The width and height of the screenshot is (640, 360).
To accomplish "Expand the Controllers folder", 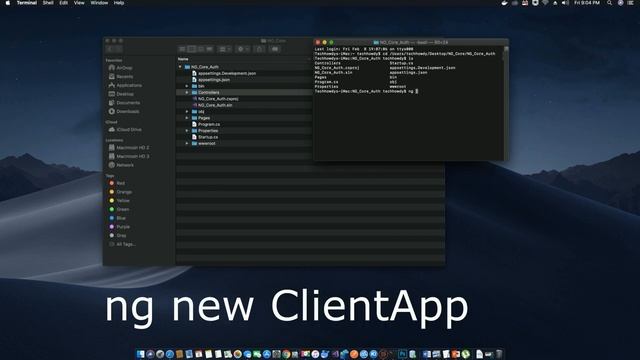I will click(x=187, y=93).
